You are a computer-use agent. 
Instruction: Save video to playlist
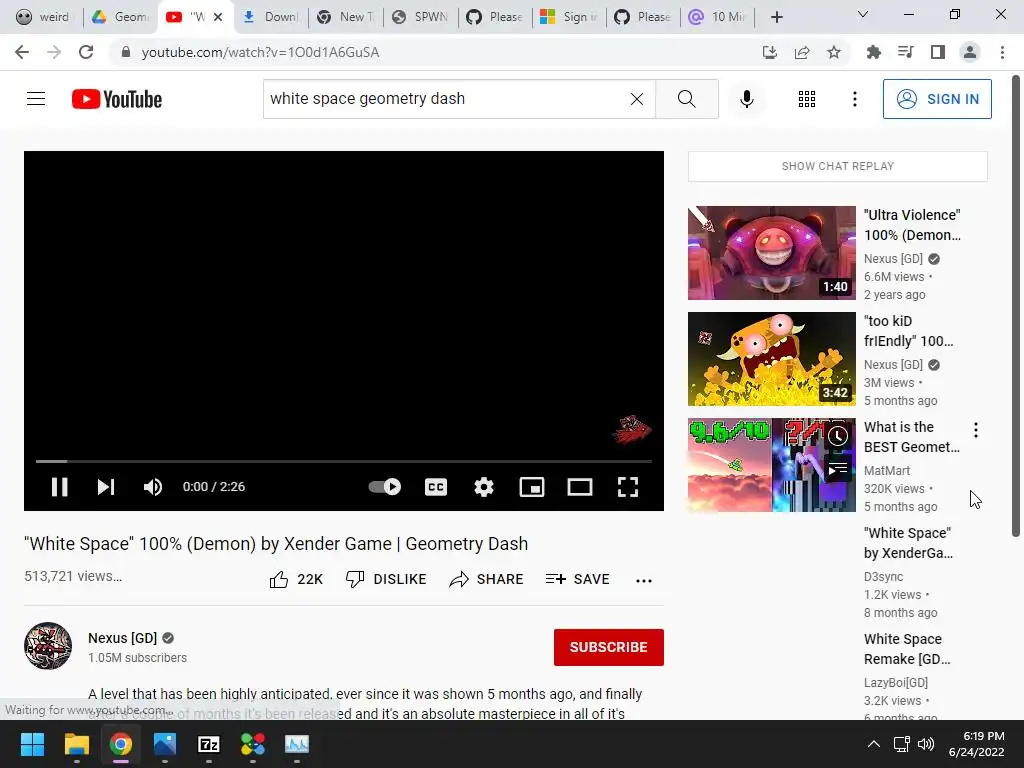pyautogui.click(x=577, y=579)
